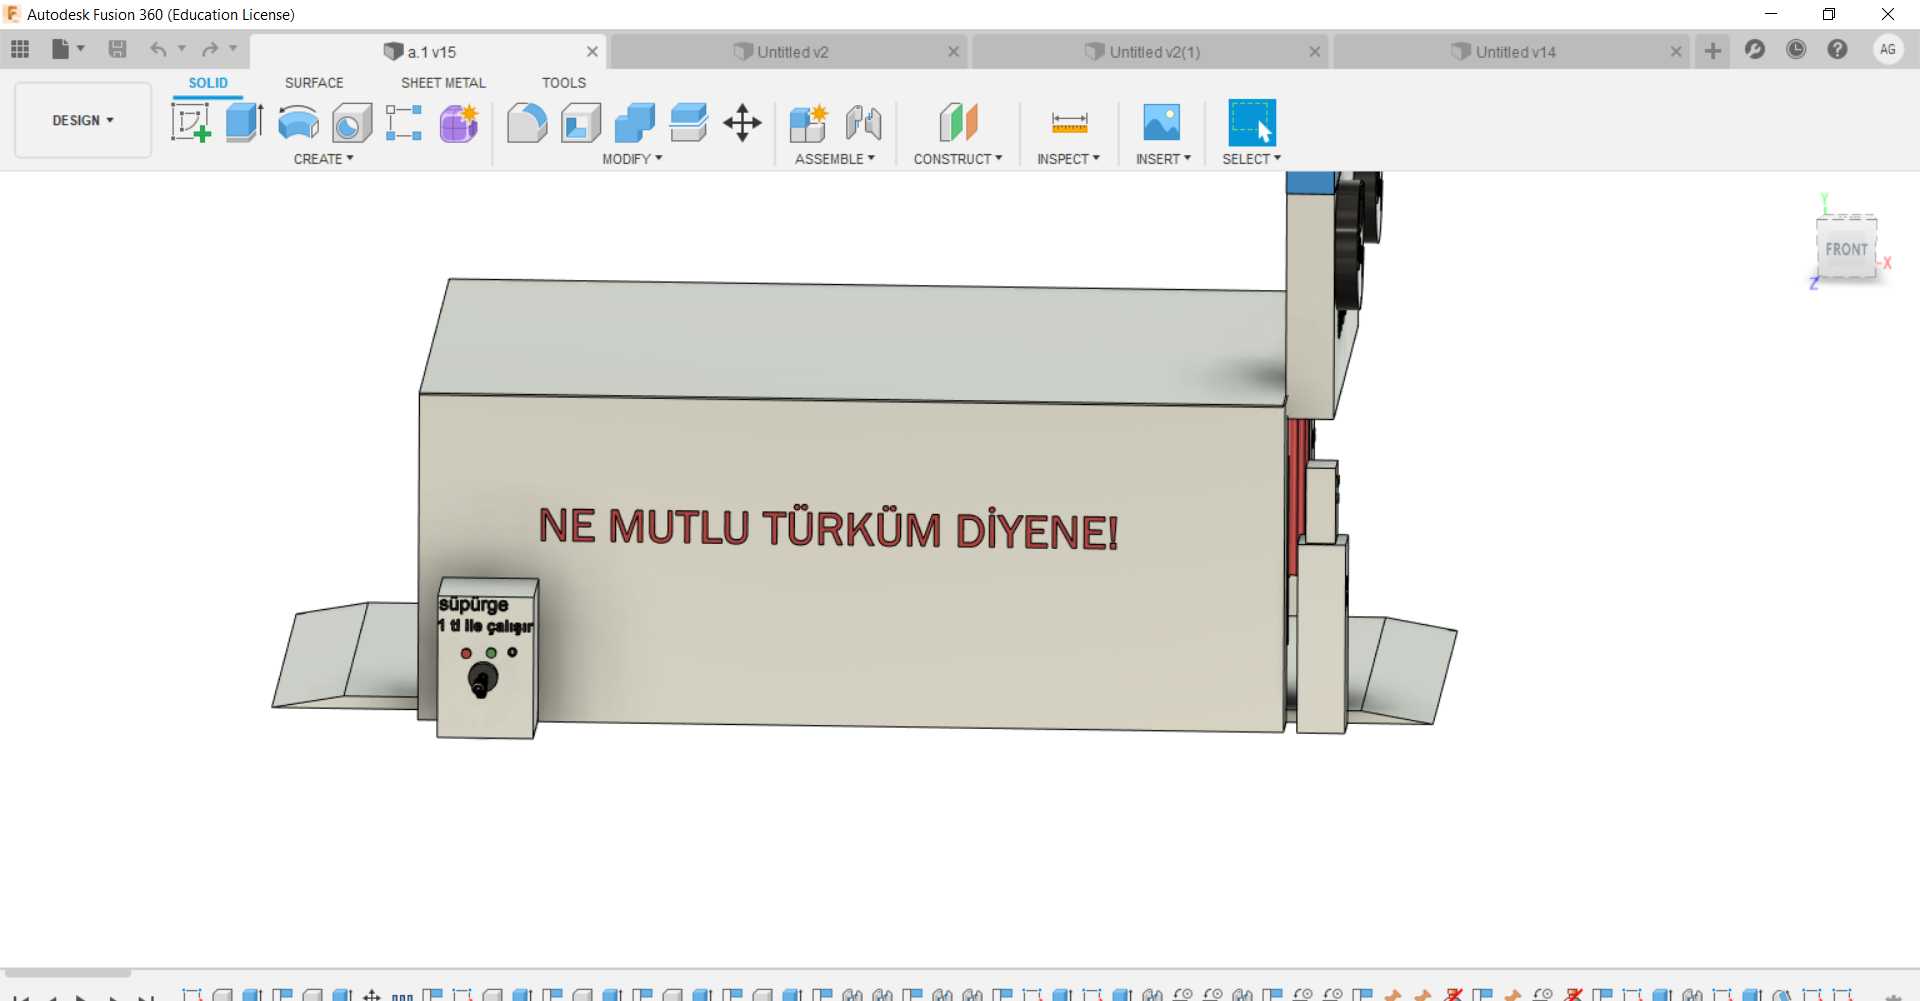Expand the INSPECT menu
This screenshot has height=1001, width=1920.
(1068, 159)
